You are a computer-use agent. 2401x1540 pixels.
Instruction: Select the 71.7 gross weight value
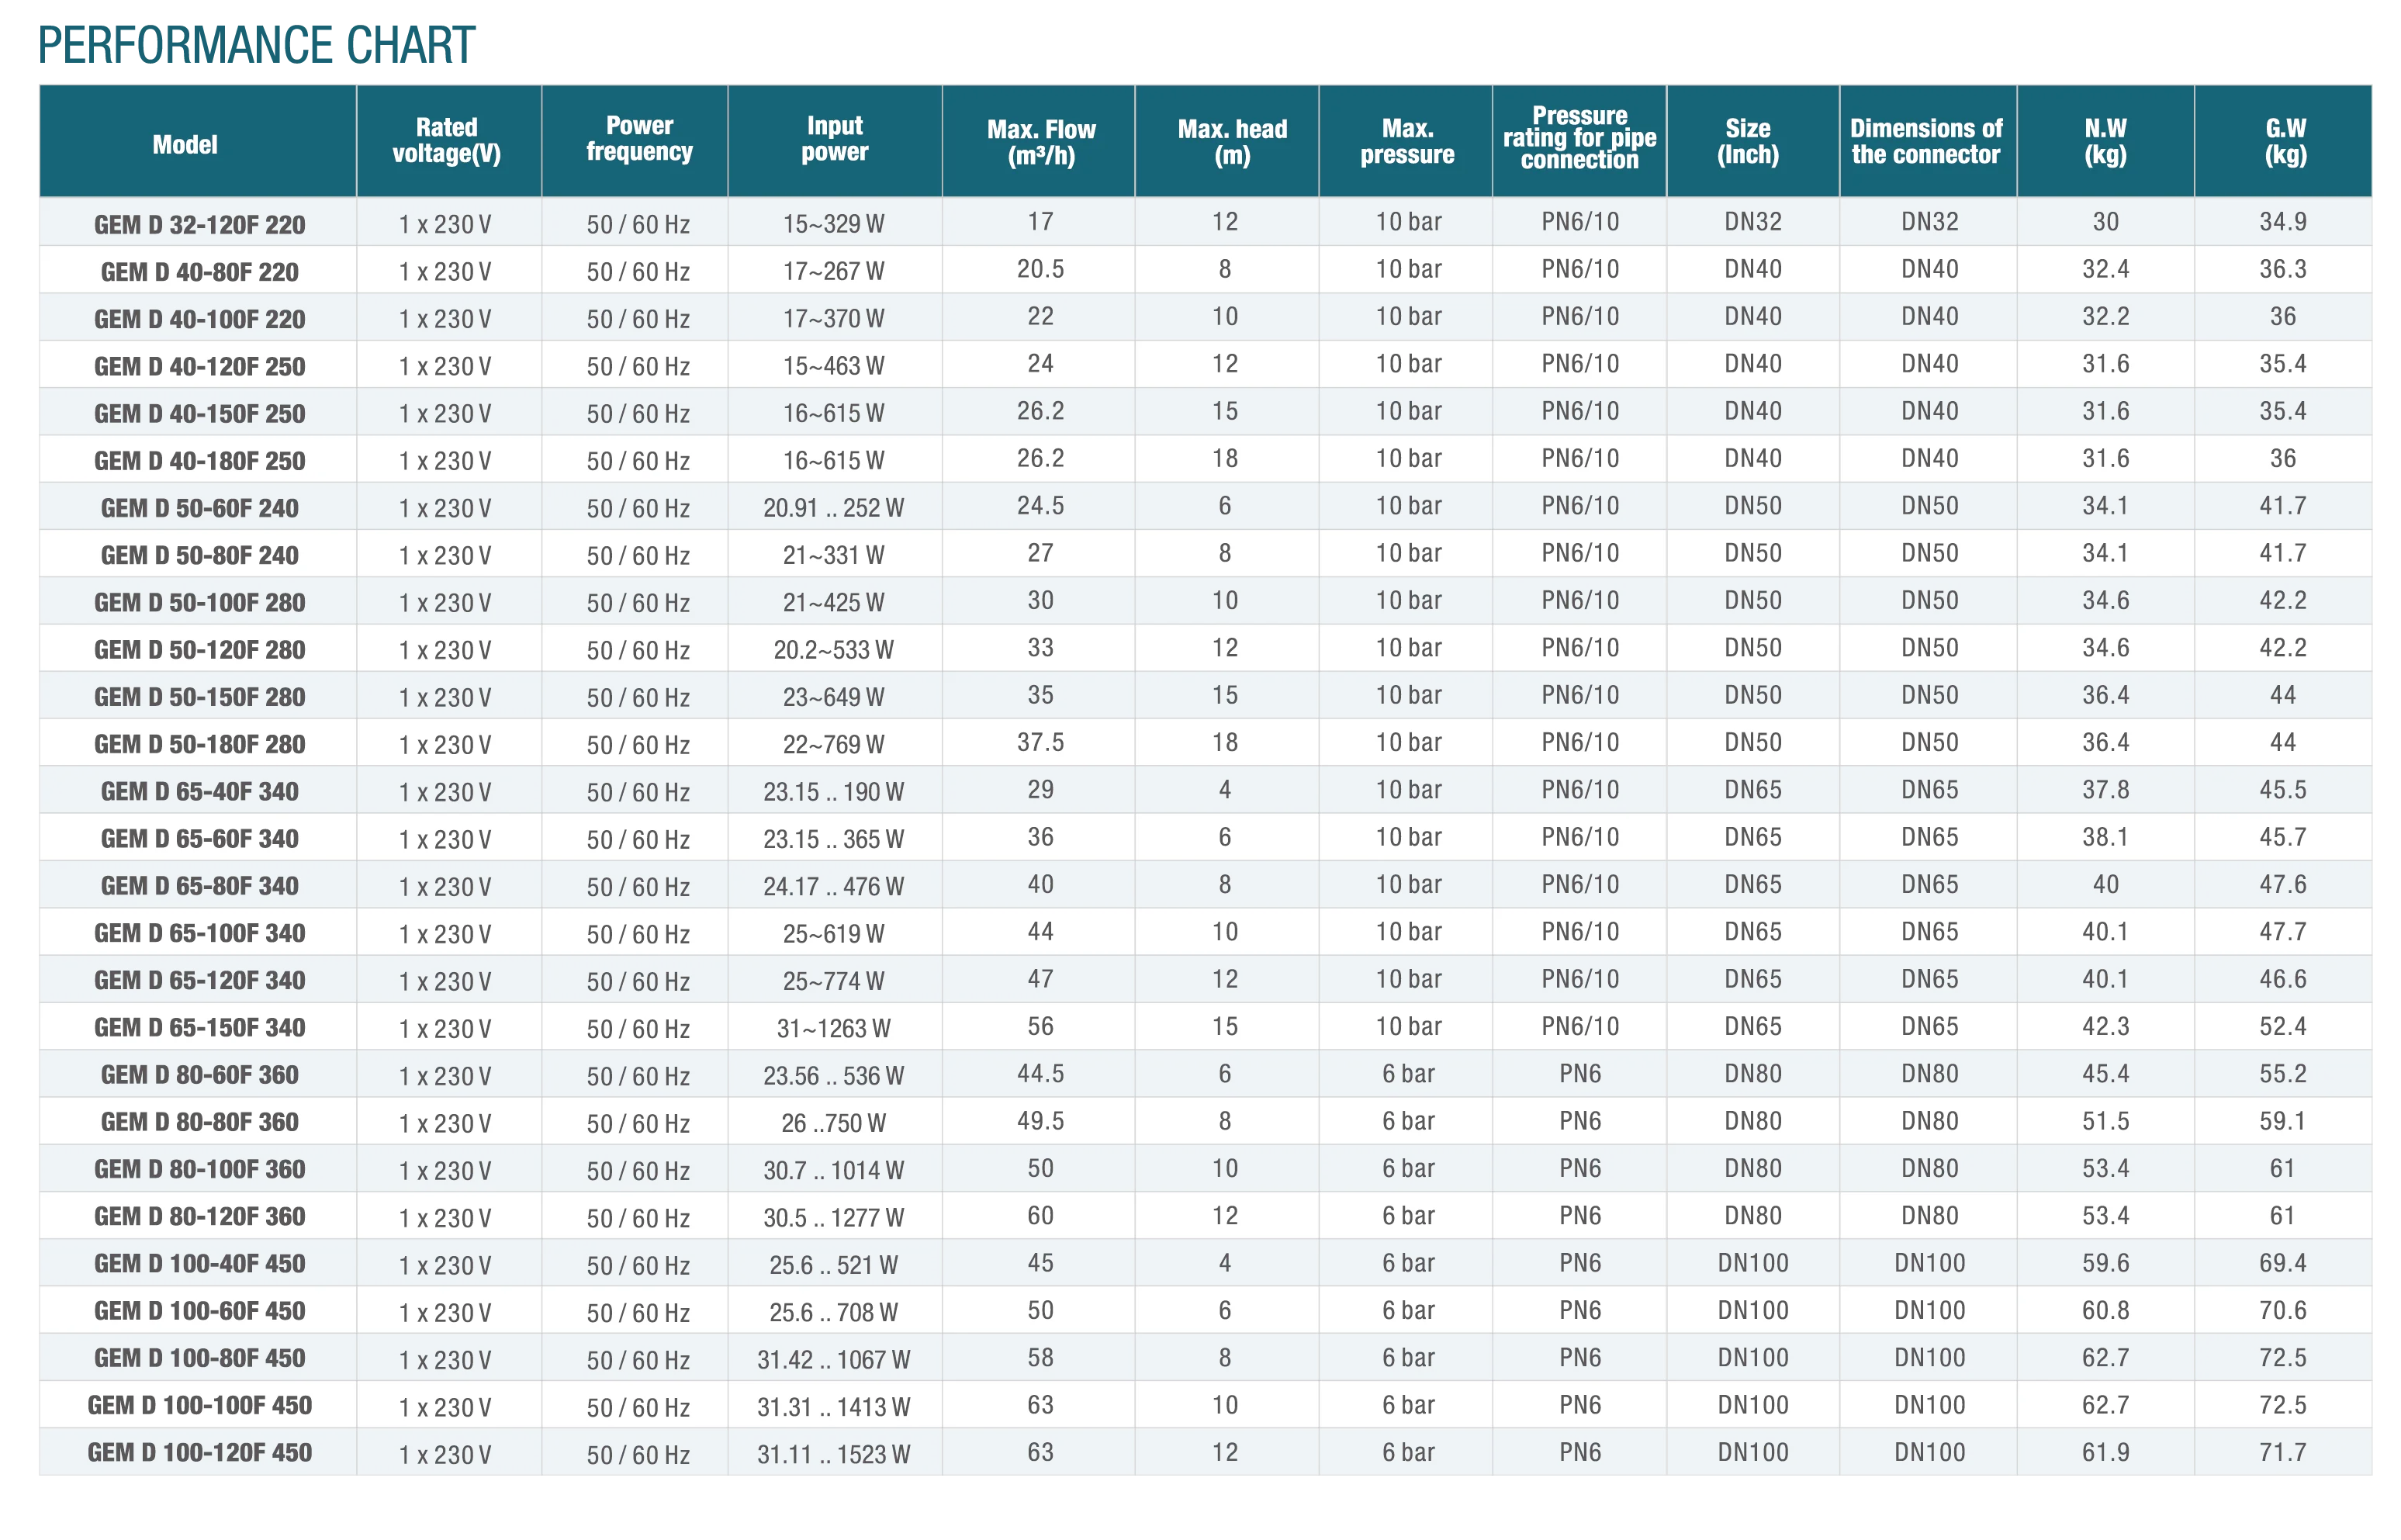coord(2283,1451)
